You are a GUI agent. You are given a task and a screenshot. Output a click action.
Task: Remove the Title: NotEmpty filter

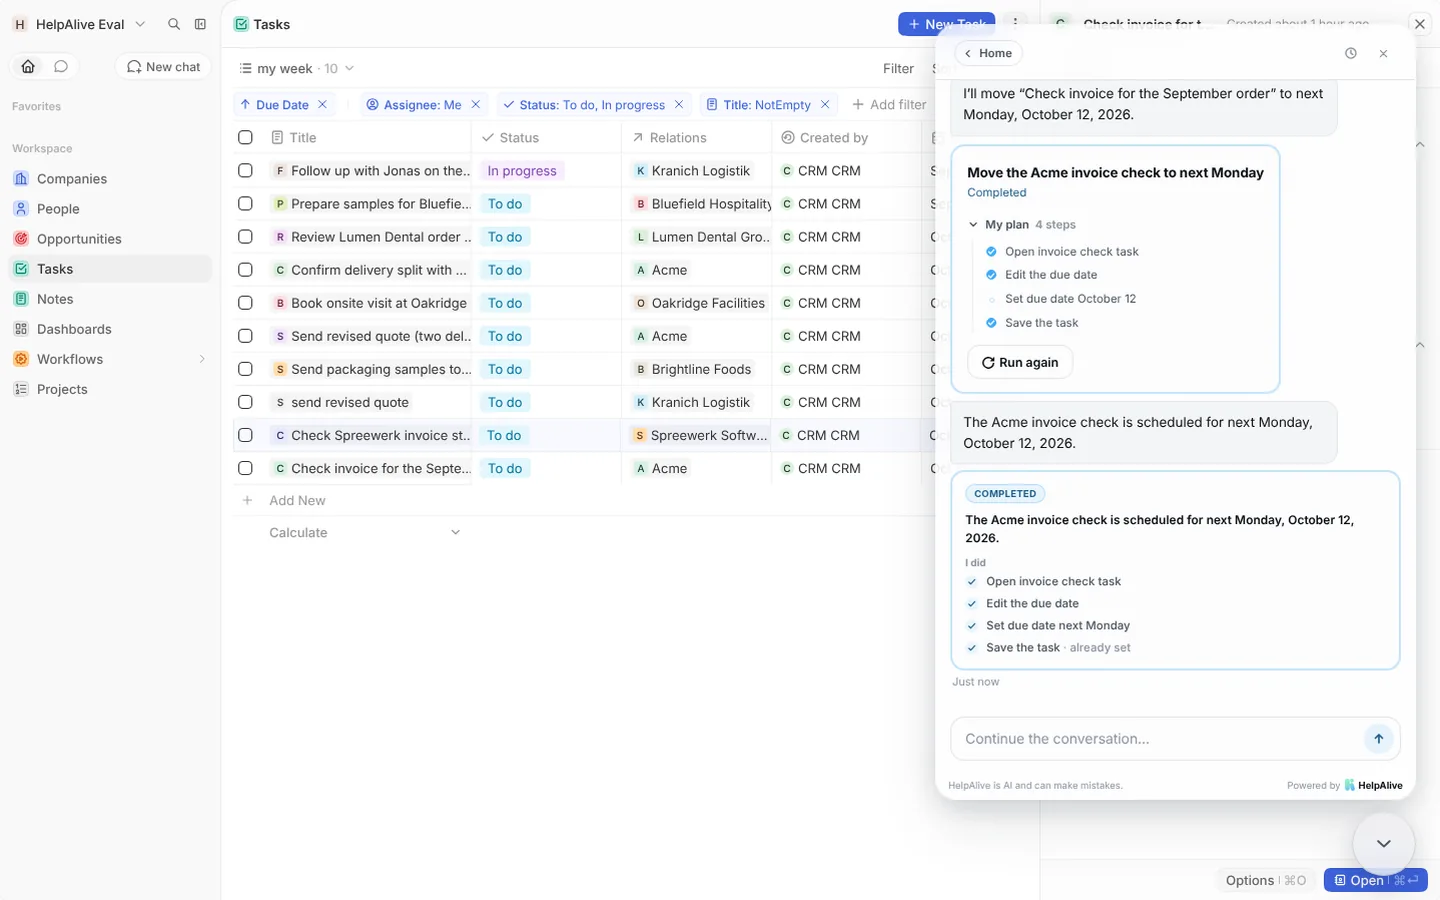coord(825,104)
